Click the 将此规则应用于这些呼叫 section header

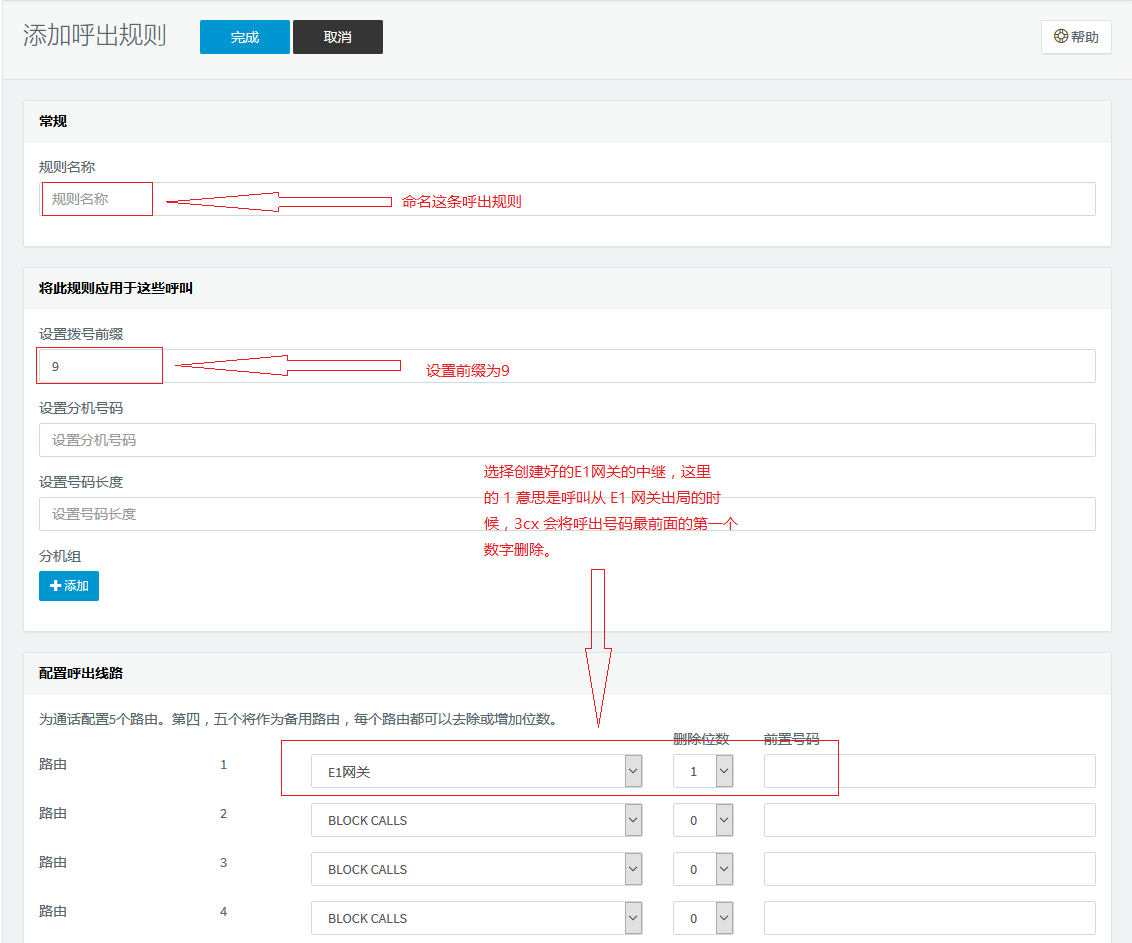(116, 288)
